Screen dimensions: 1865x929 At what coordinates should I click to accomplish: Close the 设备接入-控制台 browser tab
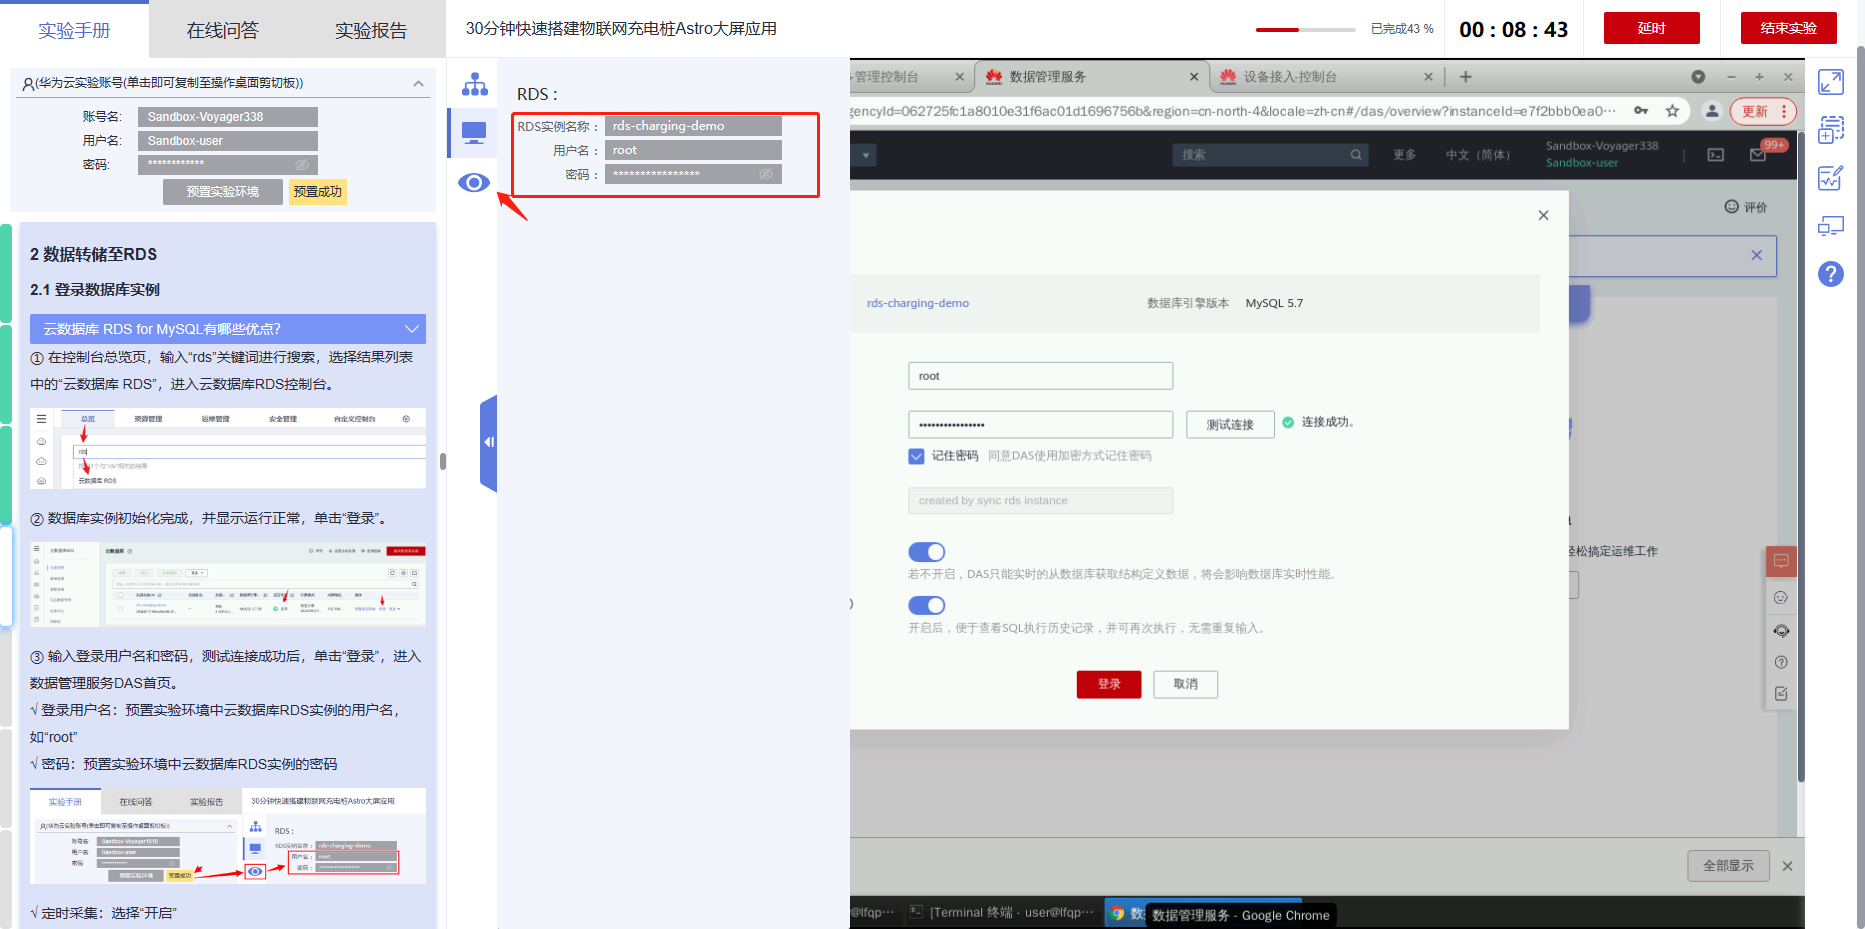[1428, 77]
